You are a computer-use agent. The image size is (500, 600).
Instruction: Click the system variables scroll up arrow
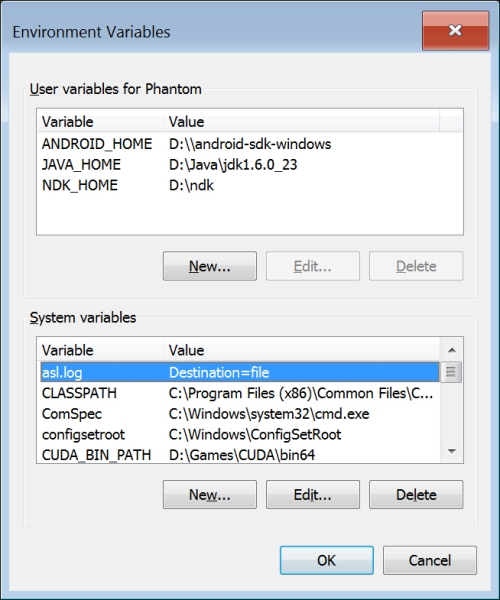click(x=452, y=350)
